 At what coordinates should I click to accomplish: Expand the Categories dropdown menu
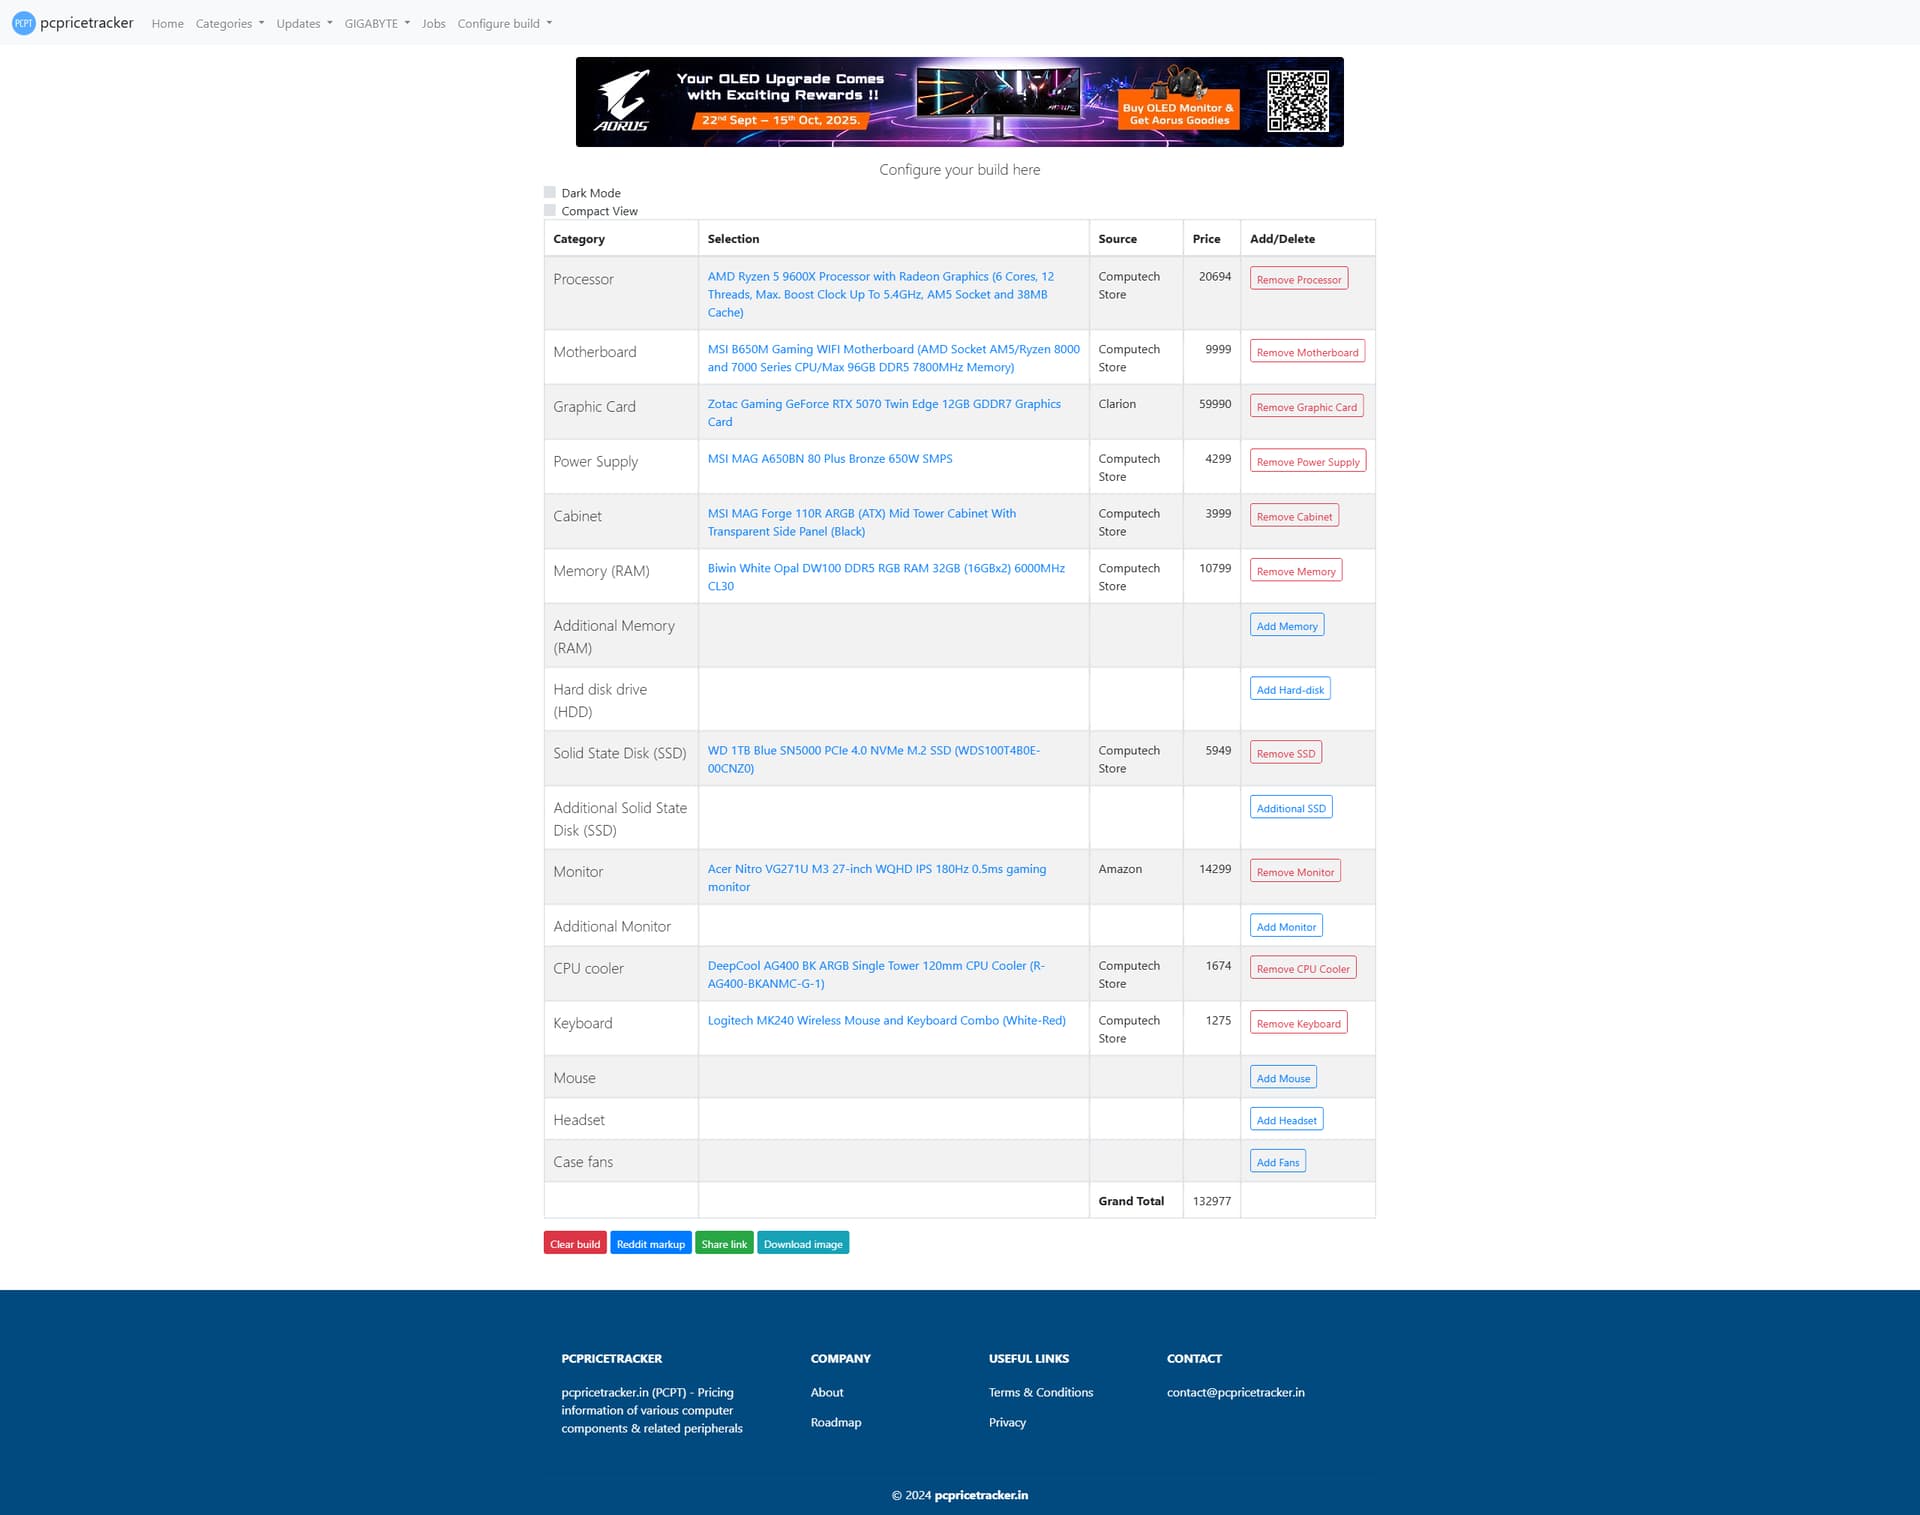tap(229, 23)
